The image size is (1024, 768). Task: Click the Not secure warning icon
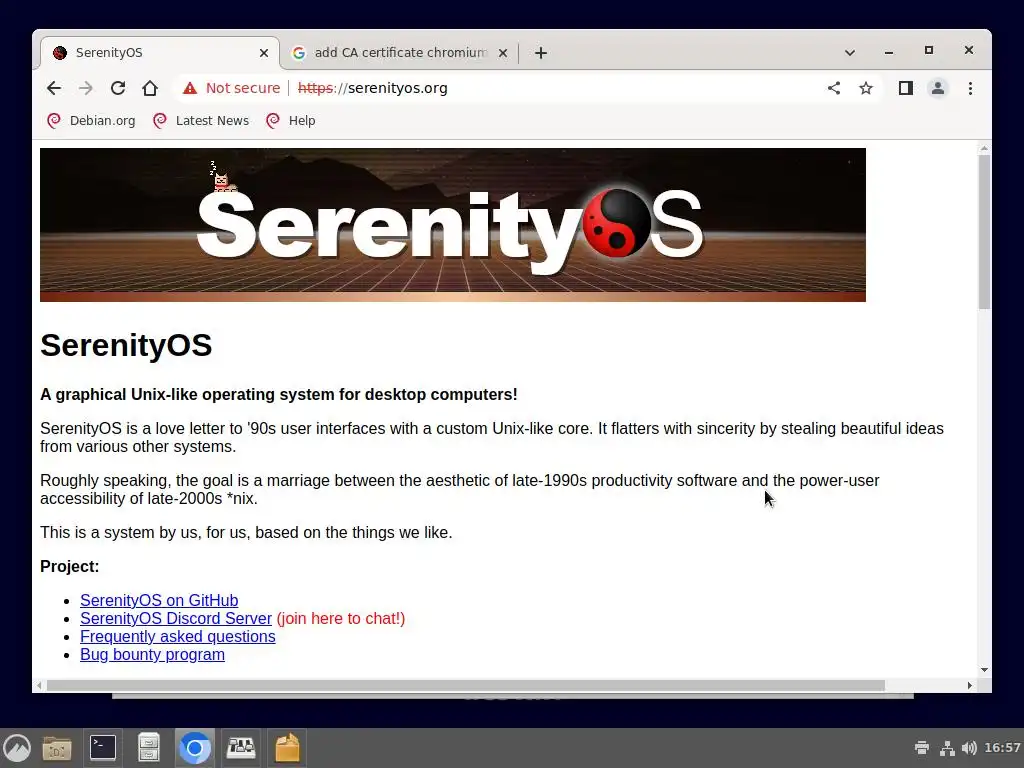(x=189, y=88)
